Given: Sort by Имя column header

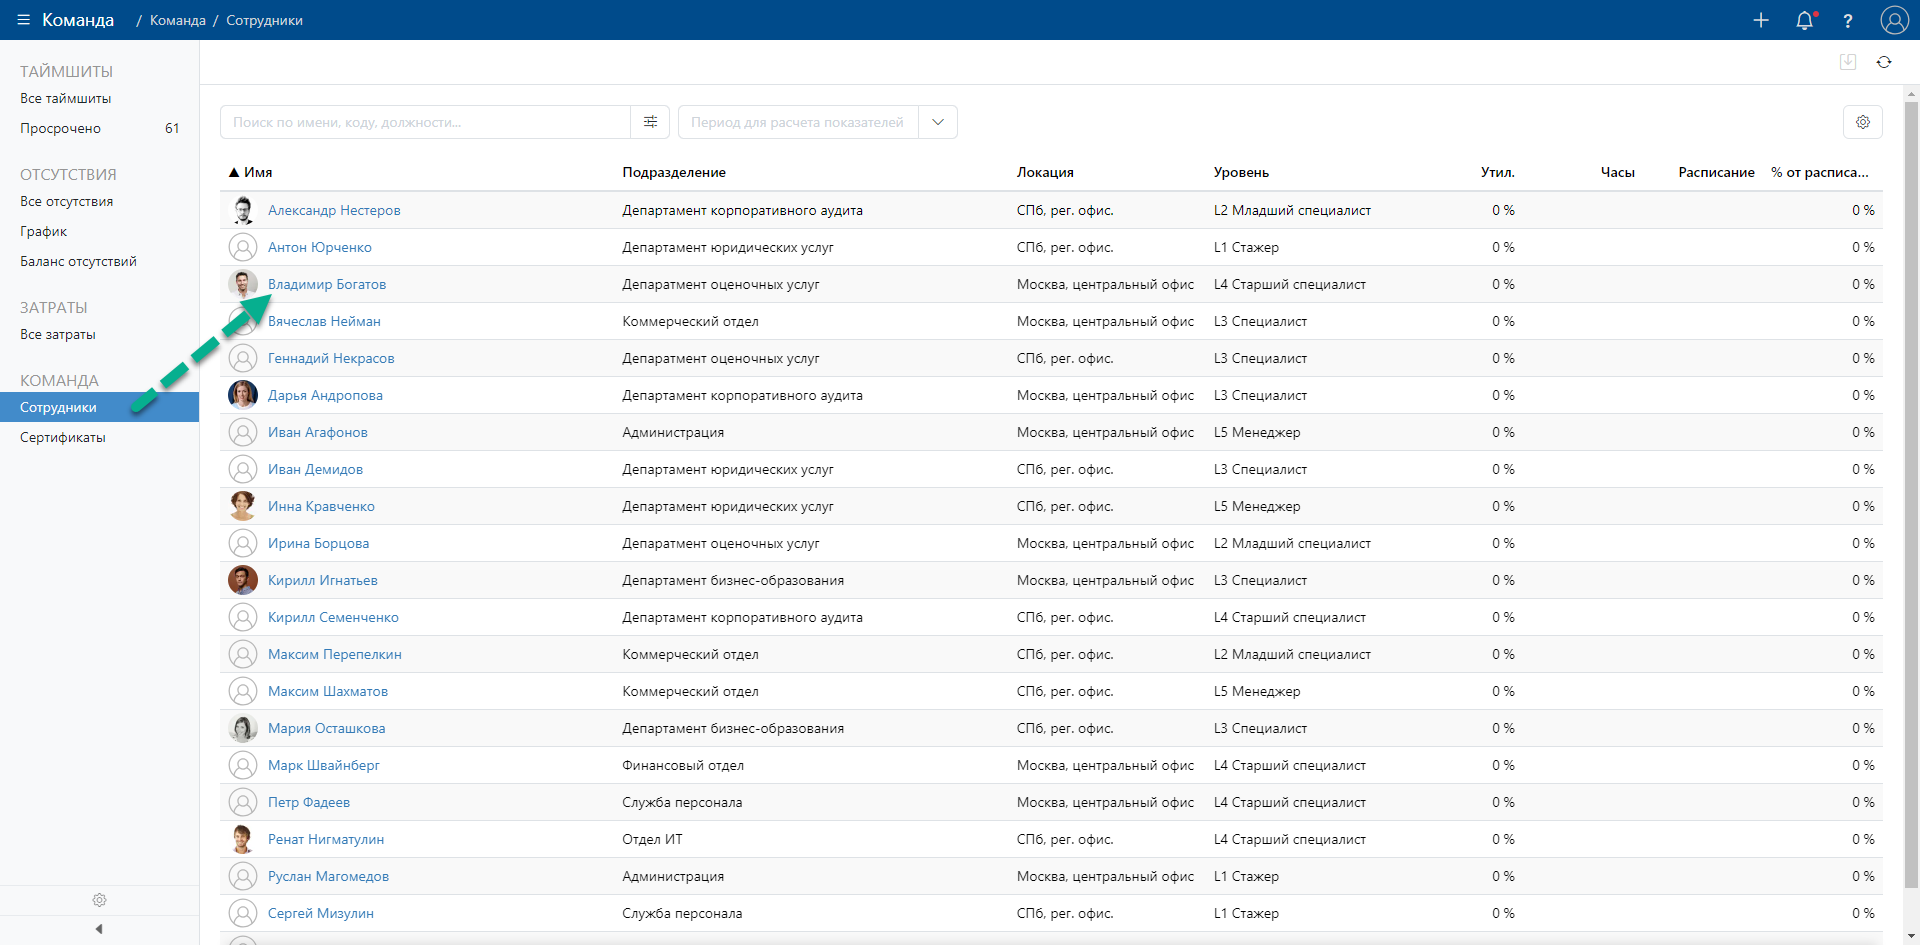Looking at the screenshot, I should (x=258, y=172).
